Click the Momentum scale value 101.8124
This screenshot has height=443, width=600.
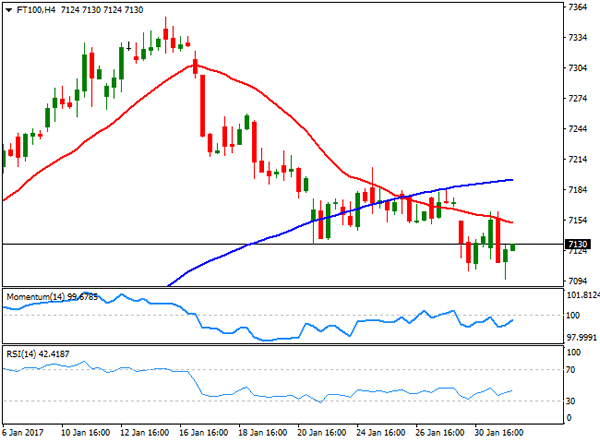pos(583,295)
